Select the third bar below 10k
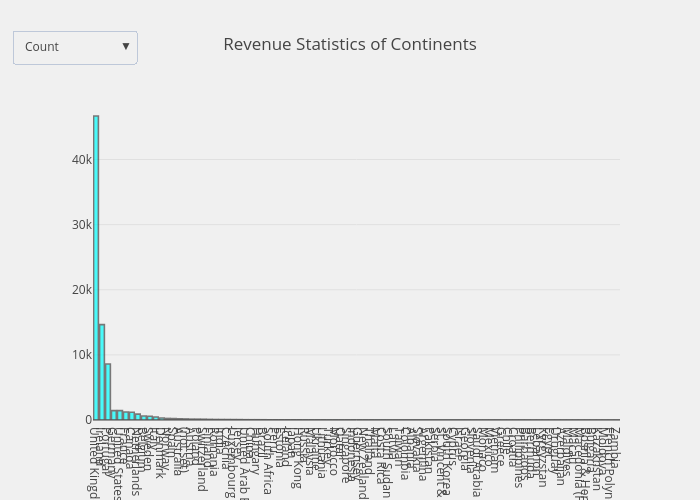The width and height of the screenshot is (700, 500). 108,392
